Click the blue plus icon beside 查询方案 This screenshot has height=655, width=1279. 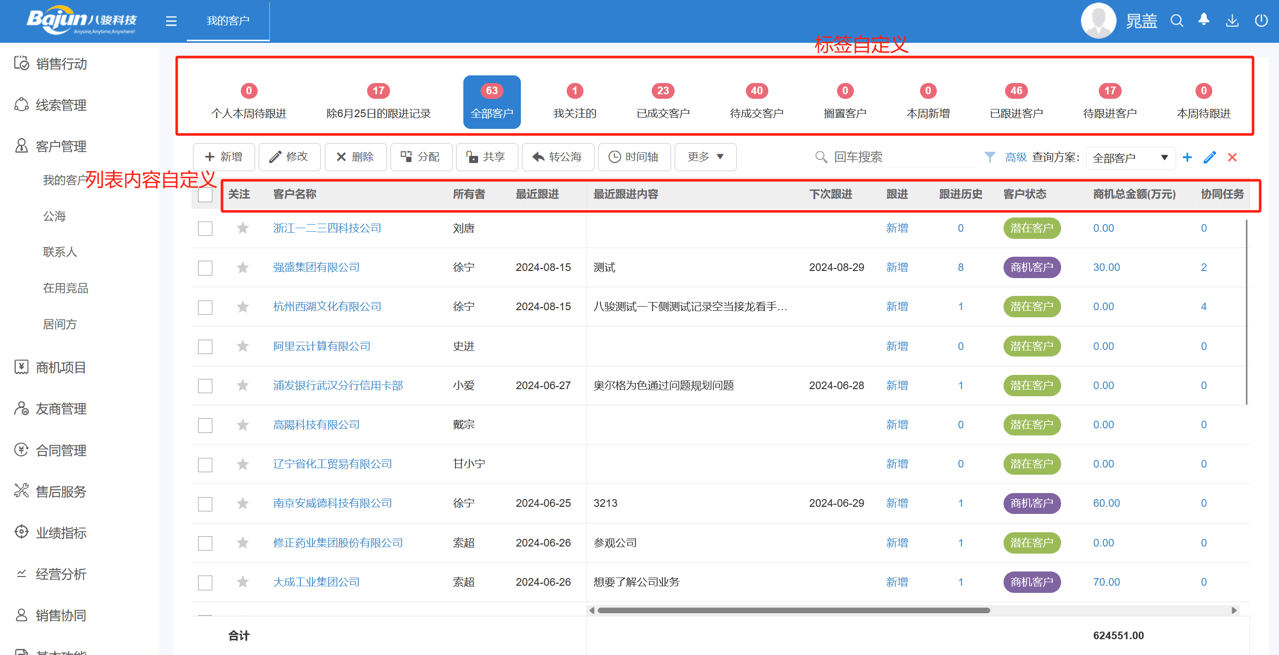pyautogui.click(x=1188, y=157)
